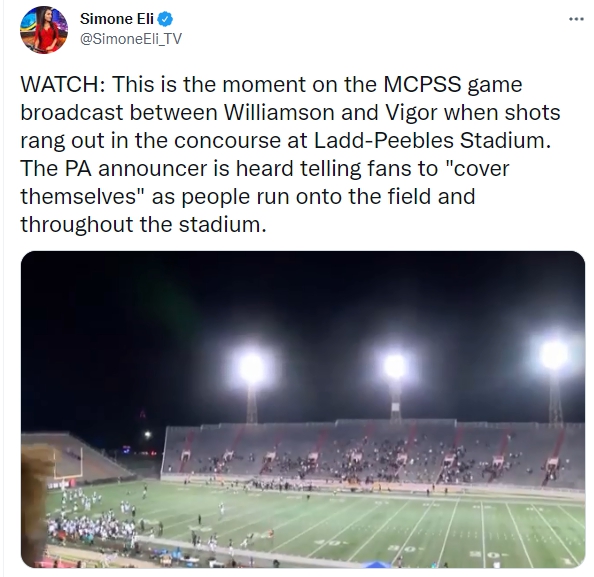Click the crowd of players on field sideline
This screenshot has width=594, height=577.
pyautogui.click(x=91, y=525)
